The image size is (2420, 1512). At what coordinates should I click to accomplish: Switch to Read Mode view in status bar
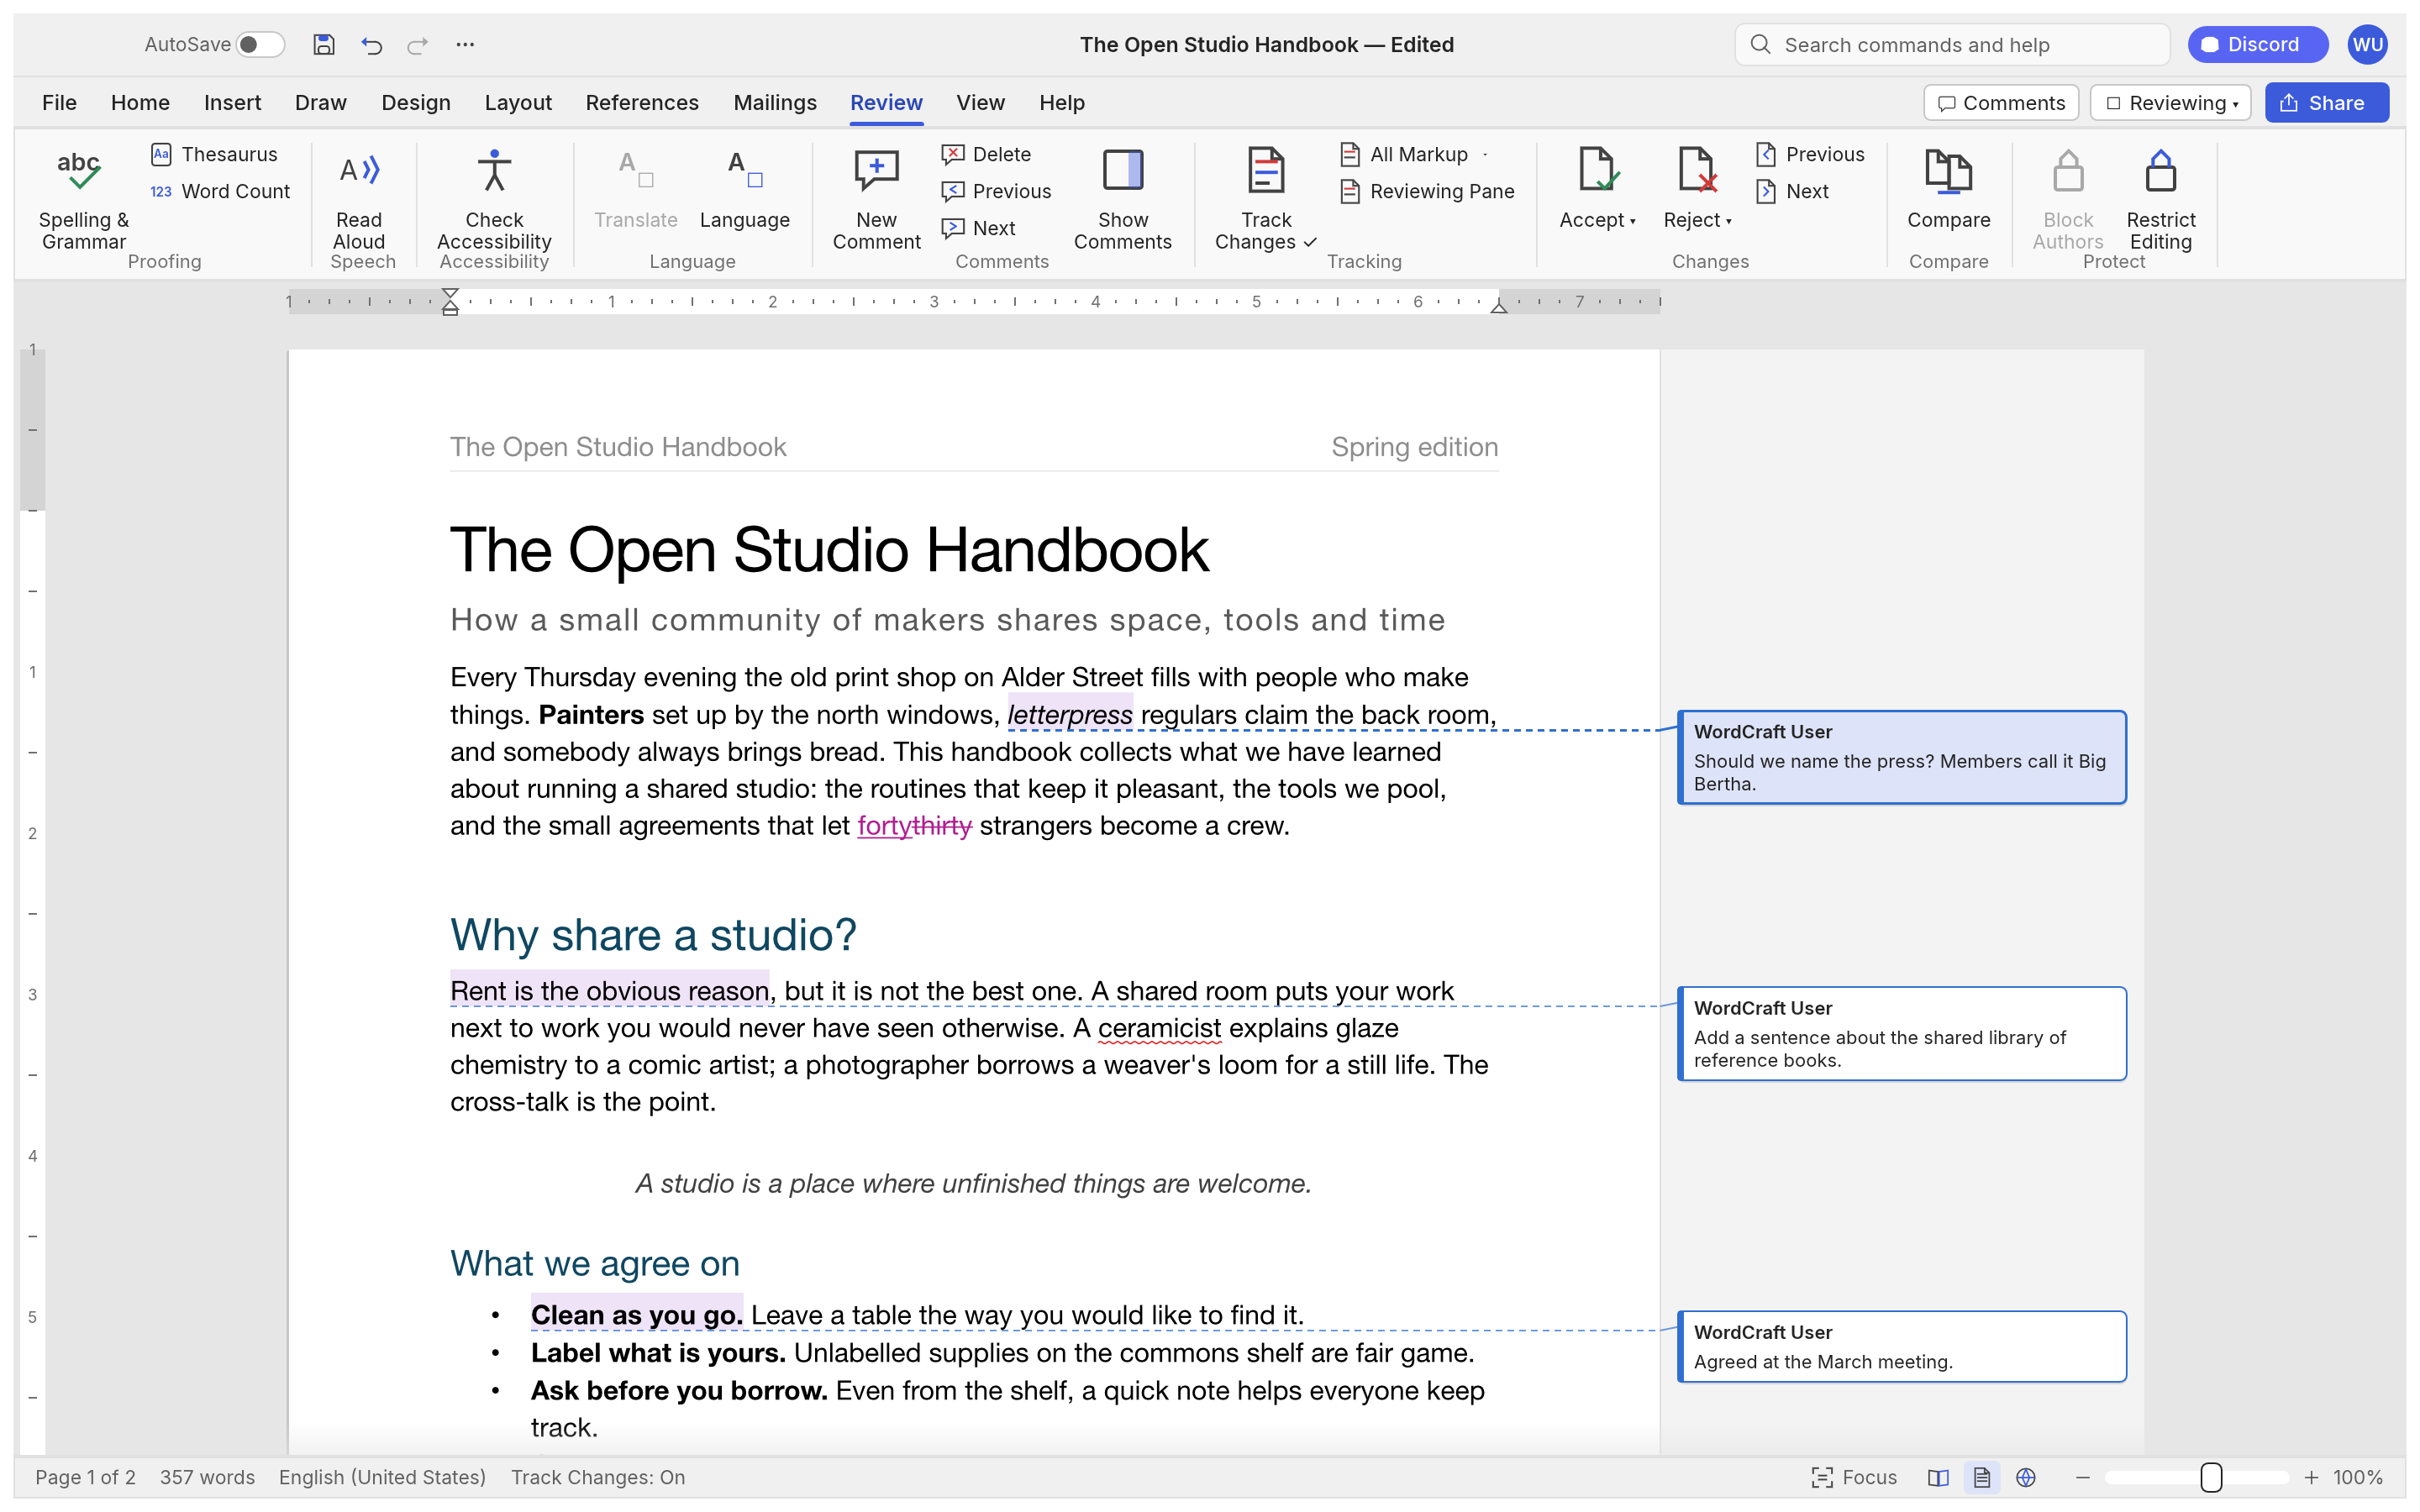tap(1938, 1477)
